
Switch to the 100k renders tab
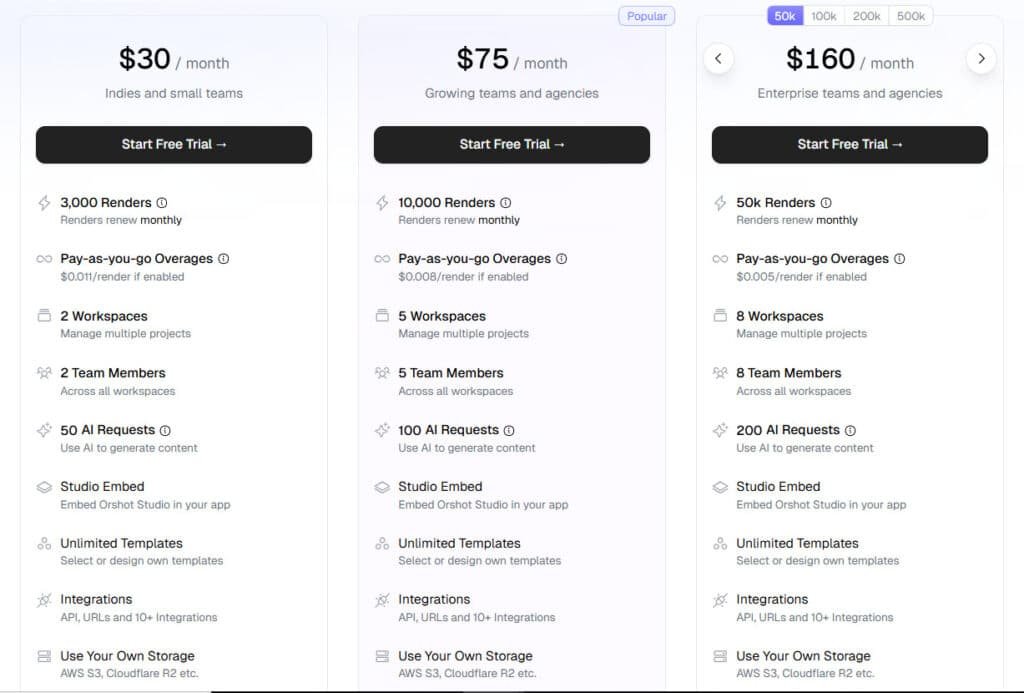(825, 15)
